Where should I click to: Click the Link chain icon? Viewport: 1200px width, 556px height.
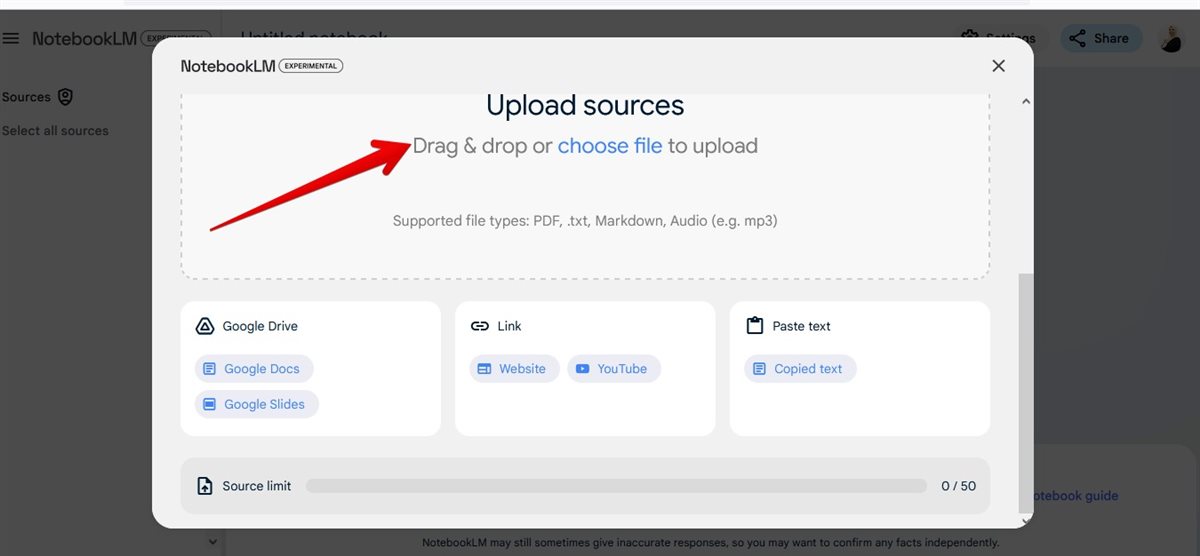tap(479, 326)
